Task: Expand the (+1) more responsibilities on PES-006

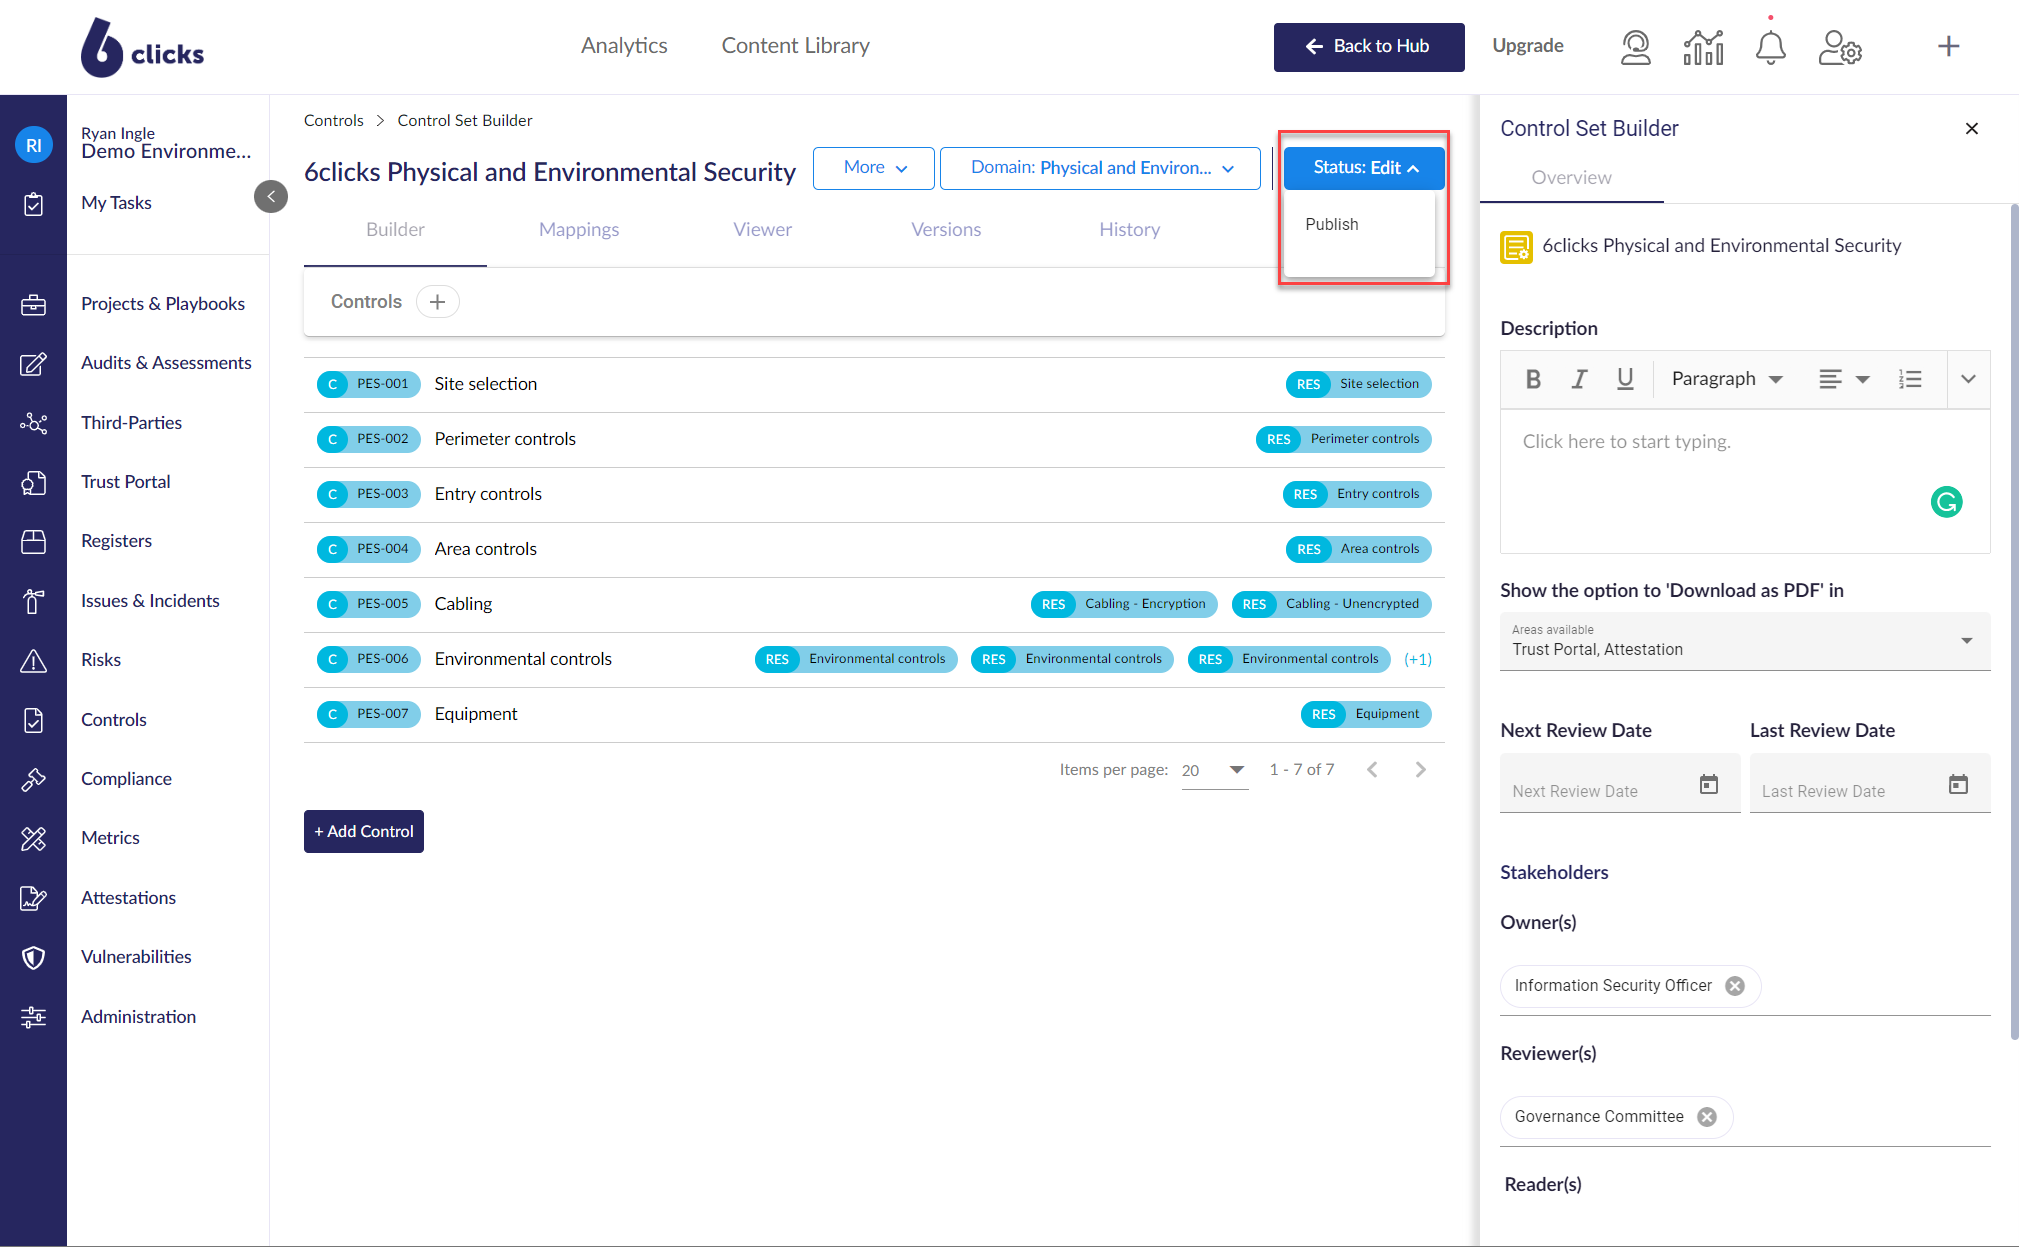Action: tap(1418, 659)
